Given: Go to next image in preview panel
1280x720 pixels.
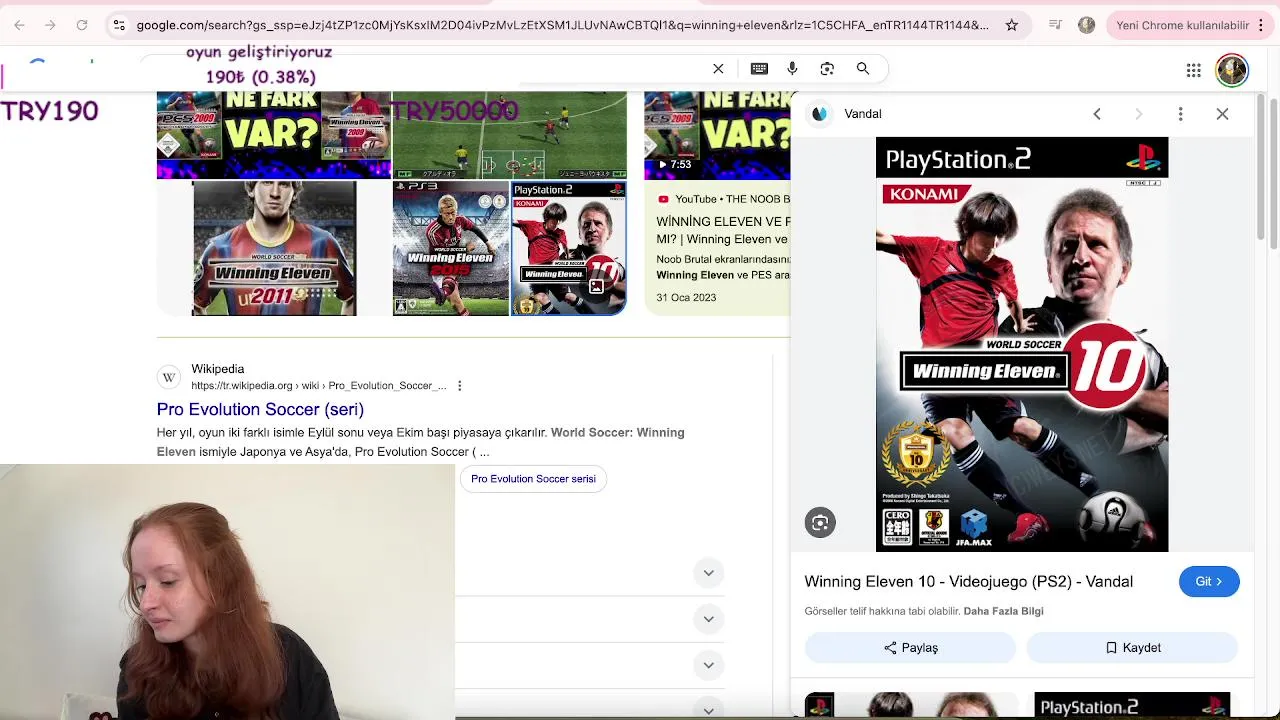Looking at the screenshot, I should [1138, 114].
